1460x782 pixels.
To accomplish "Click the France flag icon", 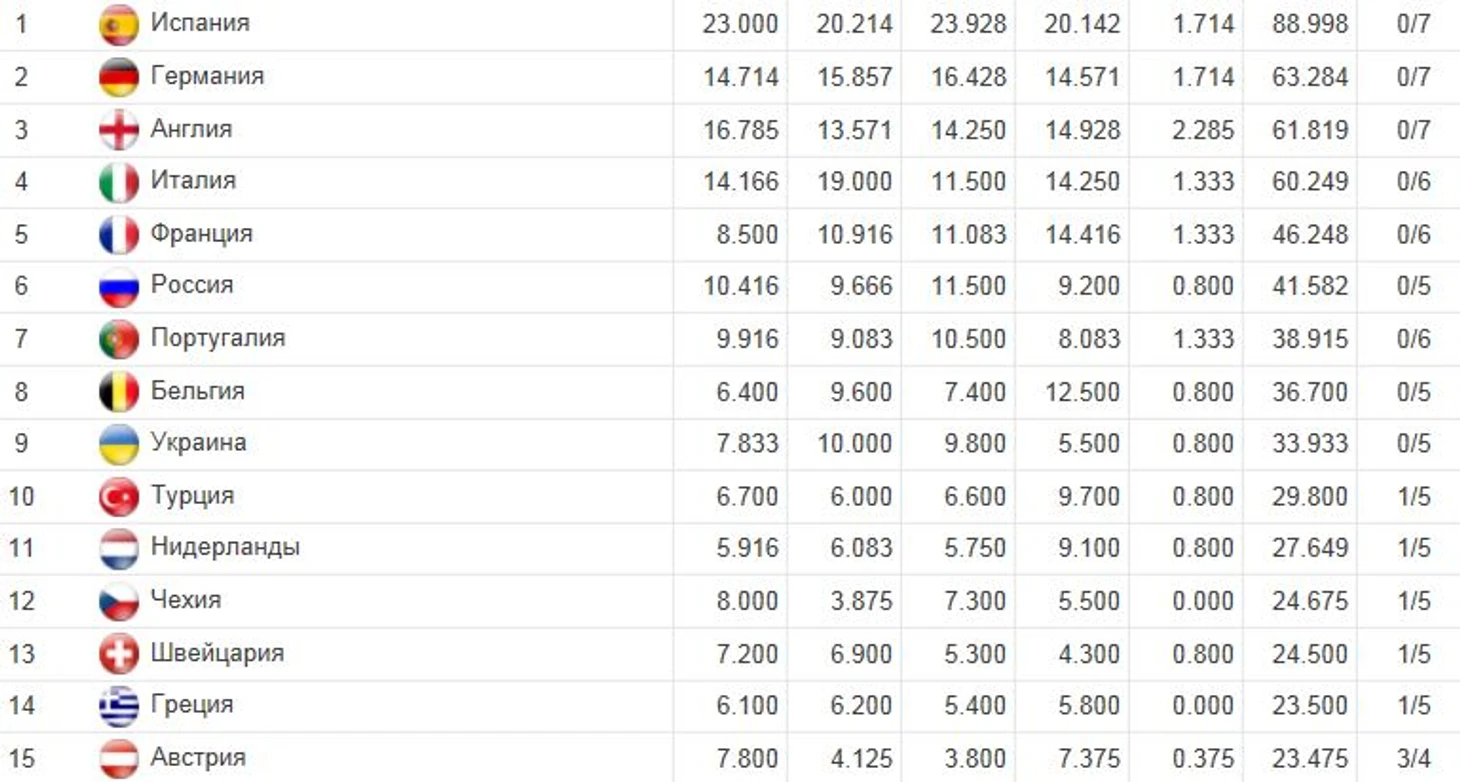I will (x=119, y=235).
